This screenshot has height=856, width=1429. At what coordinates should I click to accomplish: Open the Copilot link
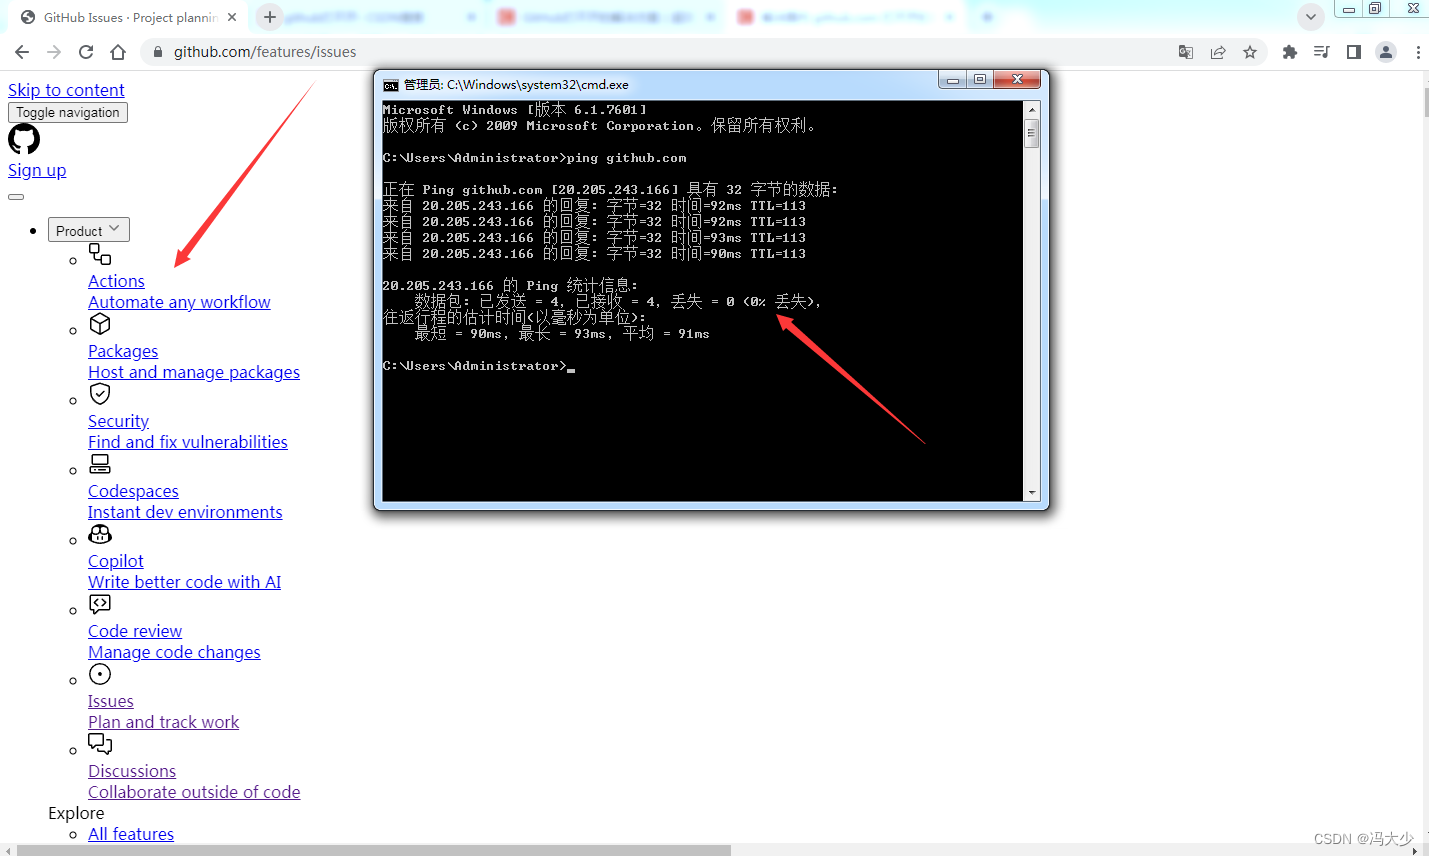click(116, 561)
